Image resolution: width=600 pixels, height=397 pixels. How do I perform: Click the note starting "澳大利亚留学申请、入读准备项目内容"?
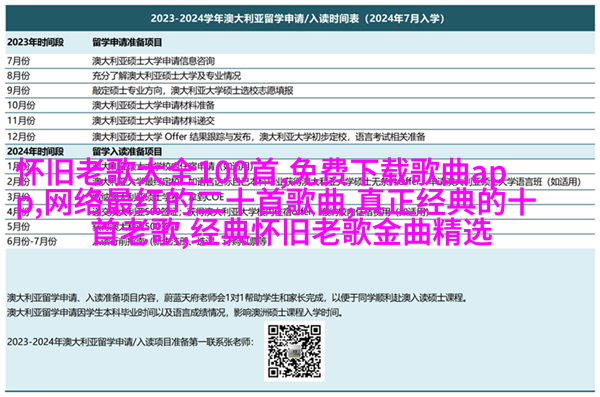[x=237, y=298]
